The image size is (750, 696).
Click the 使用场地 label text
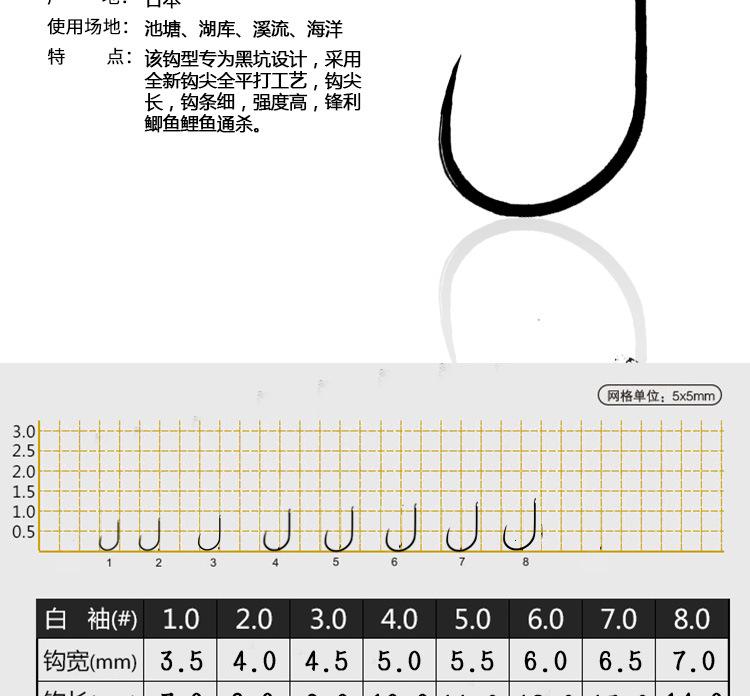pos(88,27)
